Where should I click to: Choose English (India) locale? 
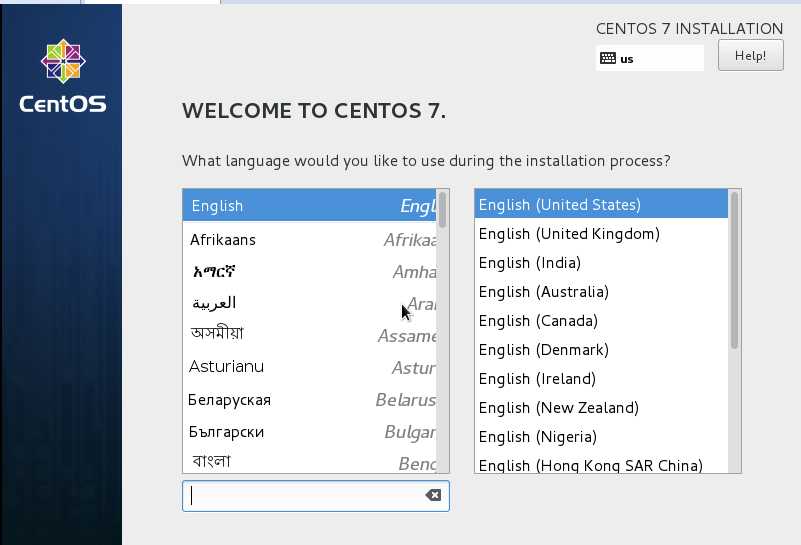coord(601,263)
